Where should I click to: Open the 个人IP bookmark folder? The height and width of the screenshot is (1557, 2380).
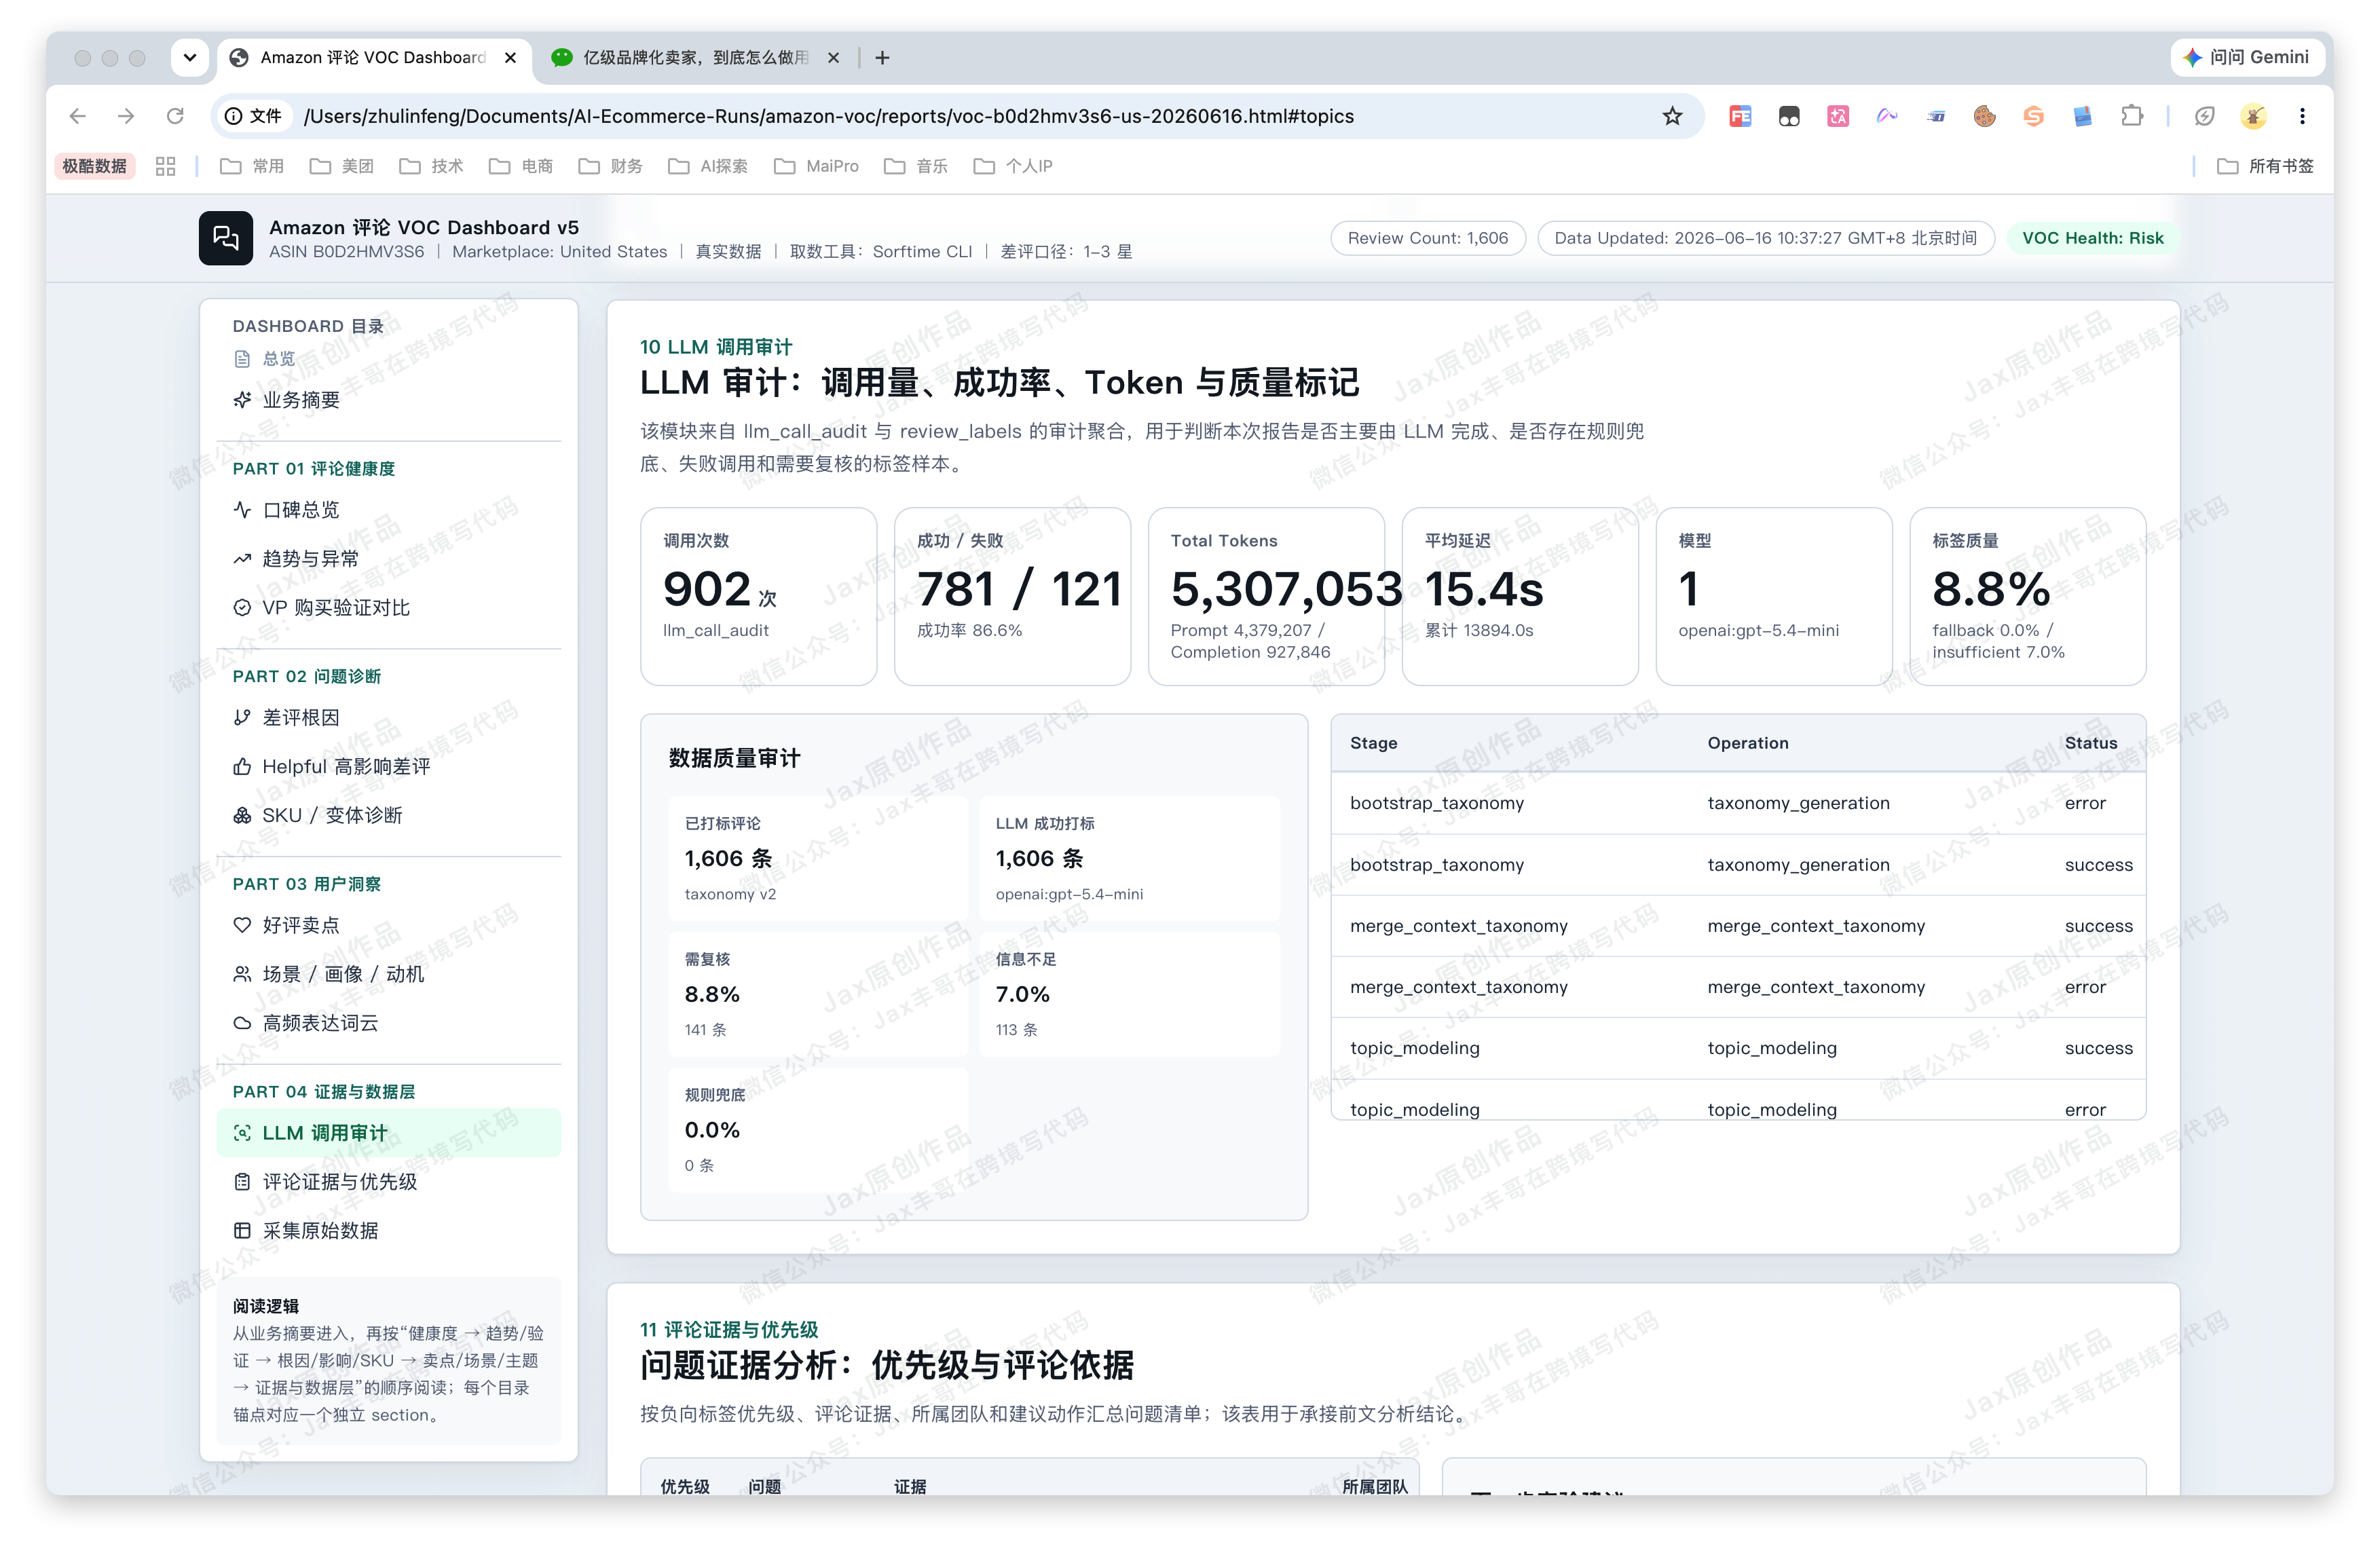coord(1013,166)
